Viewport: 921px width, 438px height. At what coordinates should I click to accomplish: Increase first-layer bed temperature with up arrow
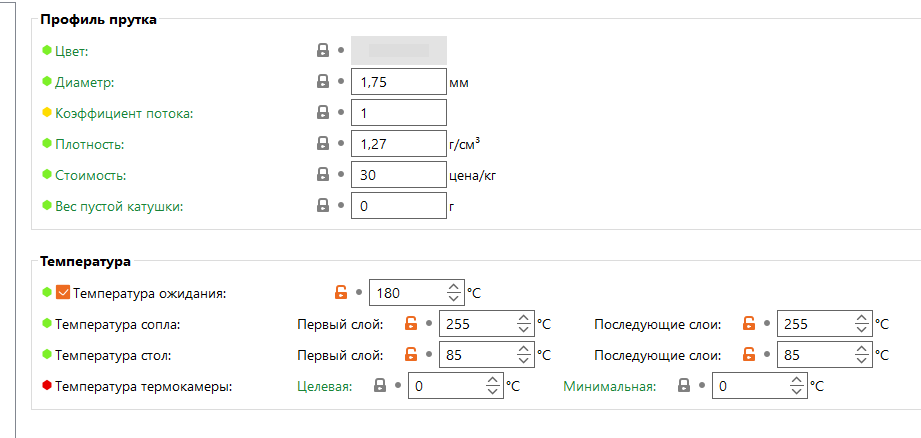coord(523,348)
